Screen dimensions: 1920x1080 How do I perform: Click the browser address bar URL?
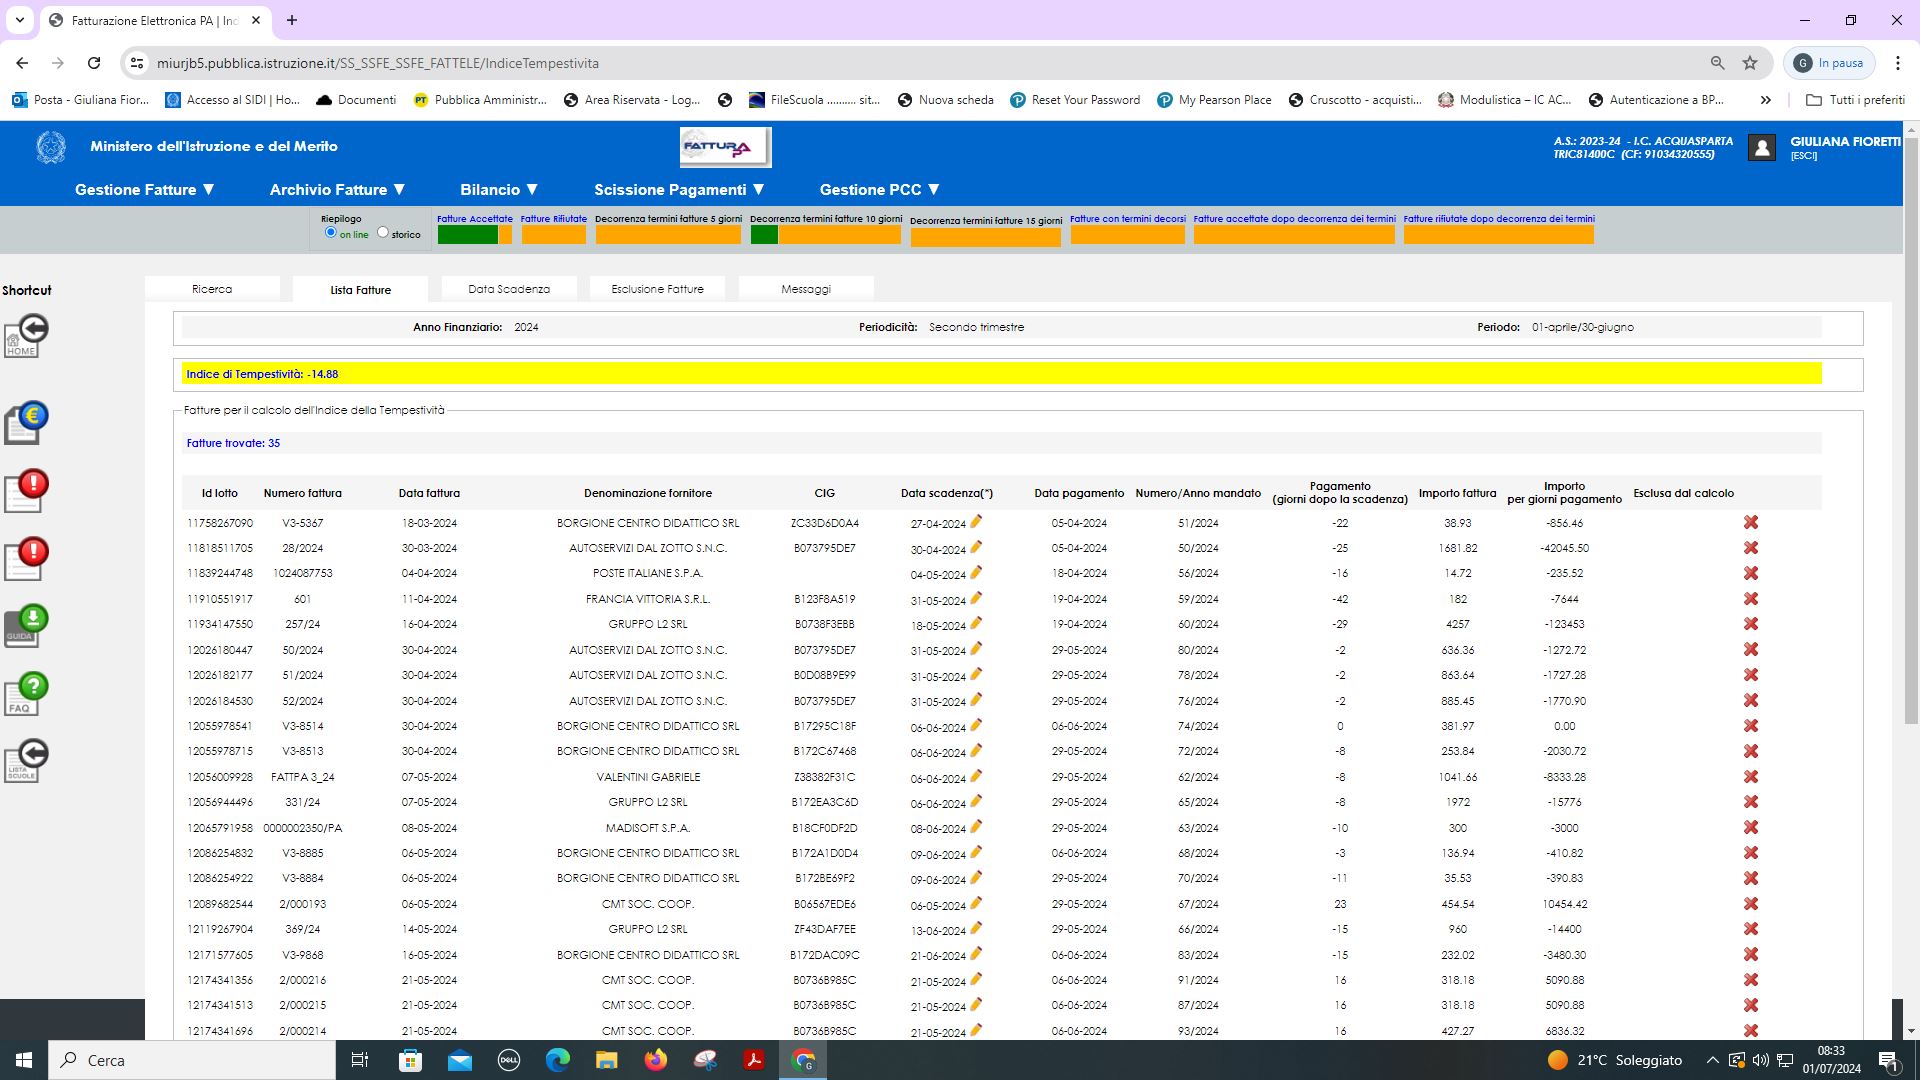pos(378,63)
